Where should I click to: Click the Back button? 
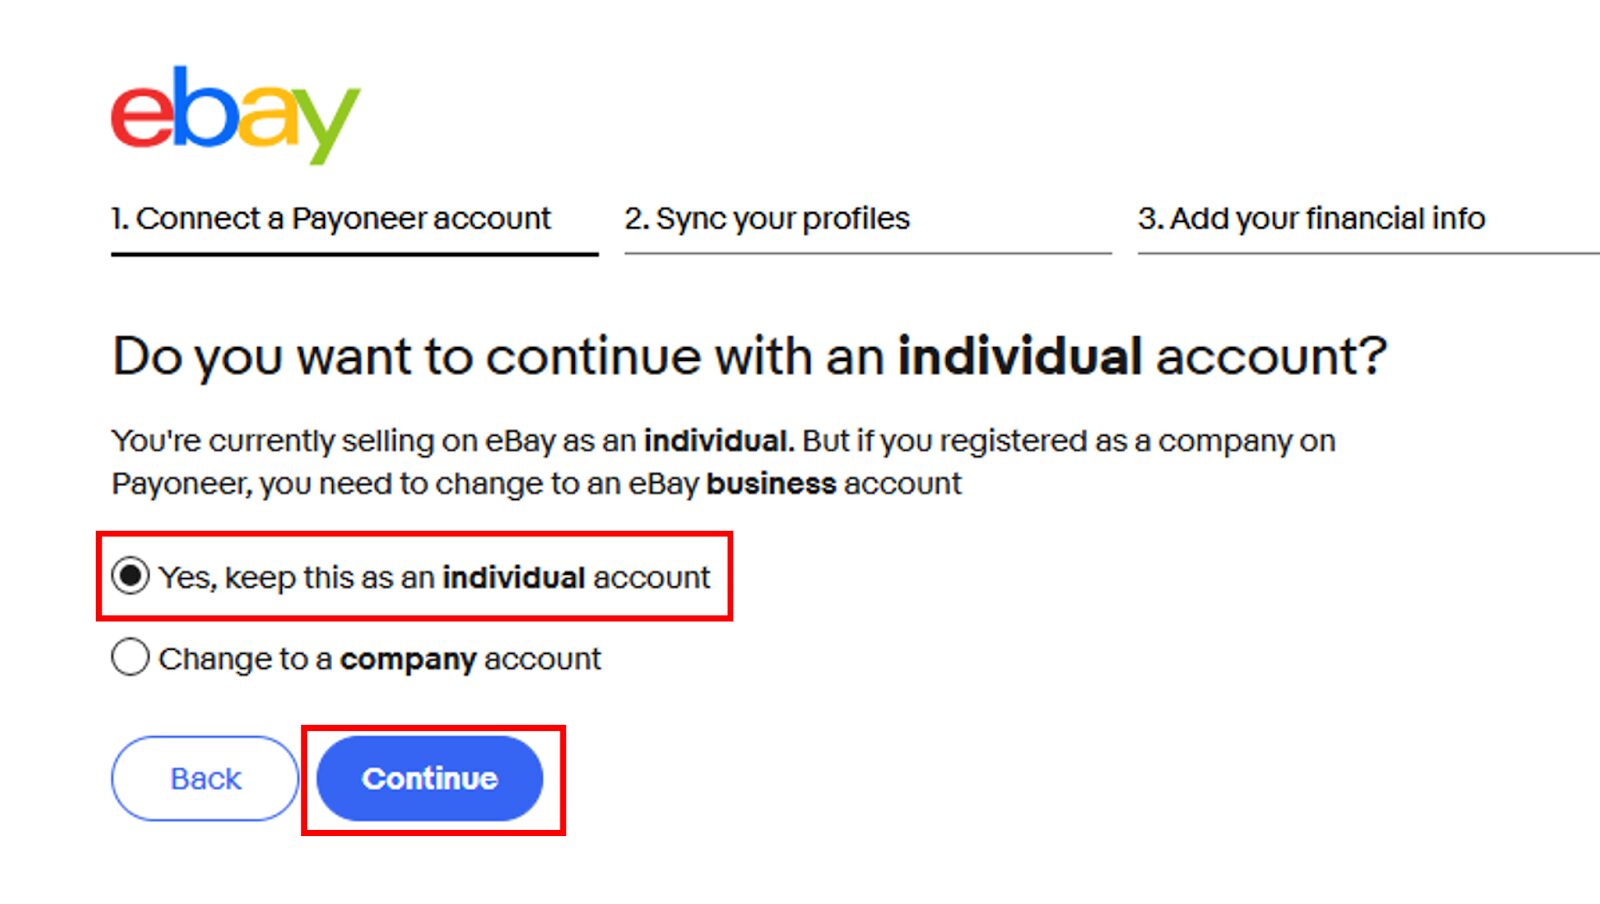tap(205, 778)
